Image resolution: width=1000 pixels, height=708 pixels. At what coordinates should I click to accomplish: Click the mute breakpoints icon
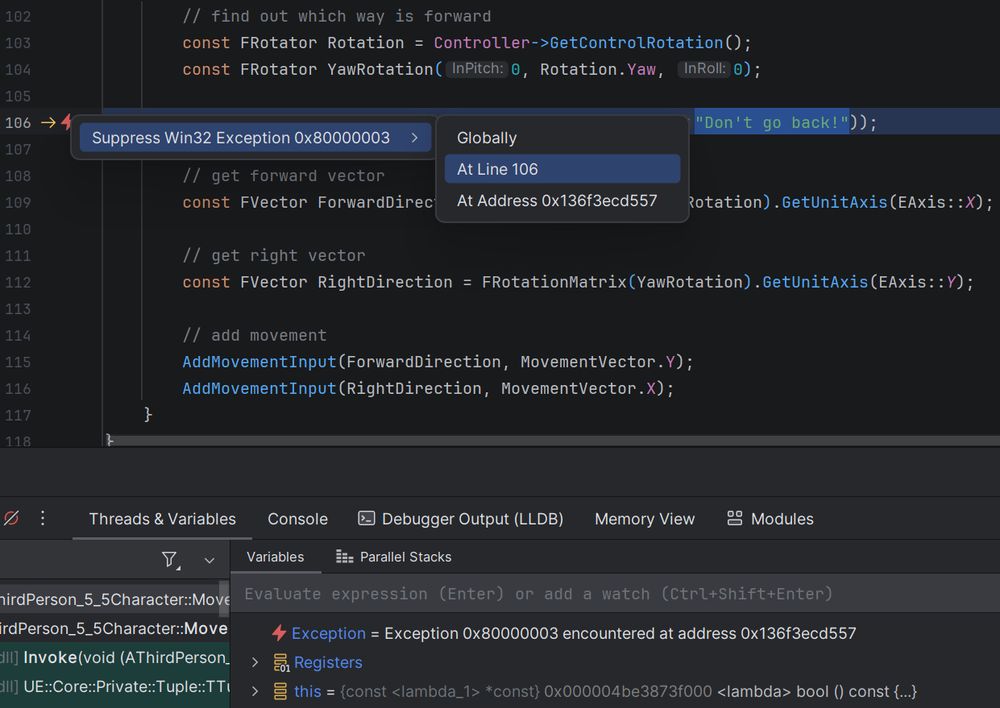11,518
